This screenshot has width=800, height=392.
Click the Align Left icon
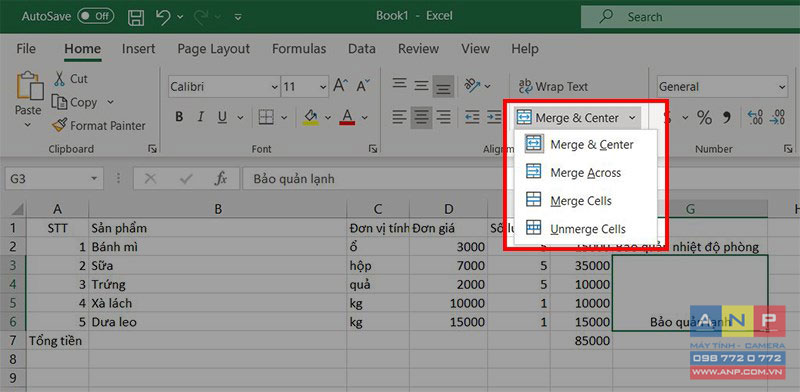399,117
